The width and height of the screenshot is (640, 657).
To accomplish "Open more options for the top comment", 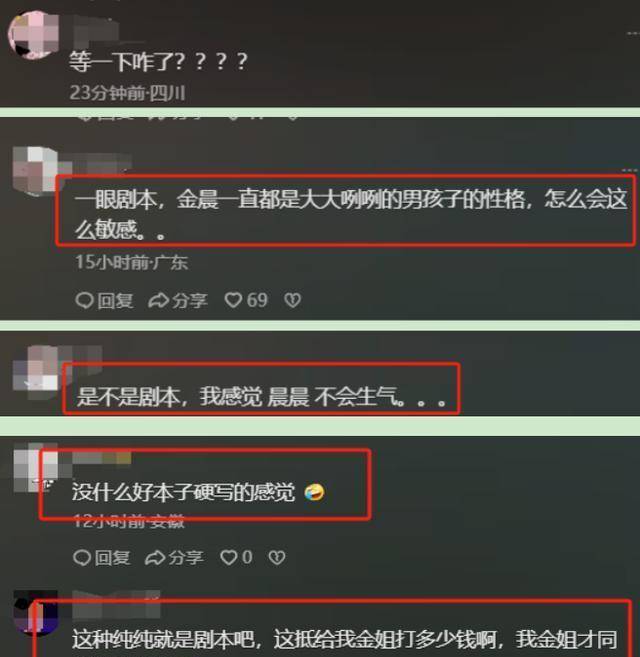I will tap(632, 33).
